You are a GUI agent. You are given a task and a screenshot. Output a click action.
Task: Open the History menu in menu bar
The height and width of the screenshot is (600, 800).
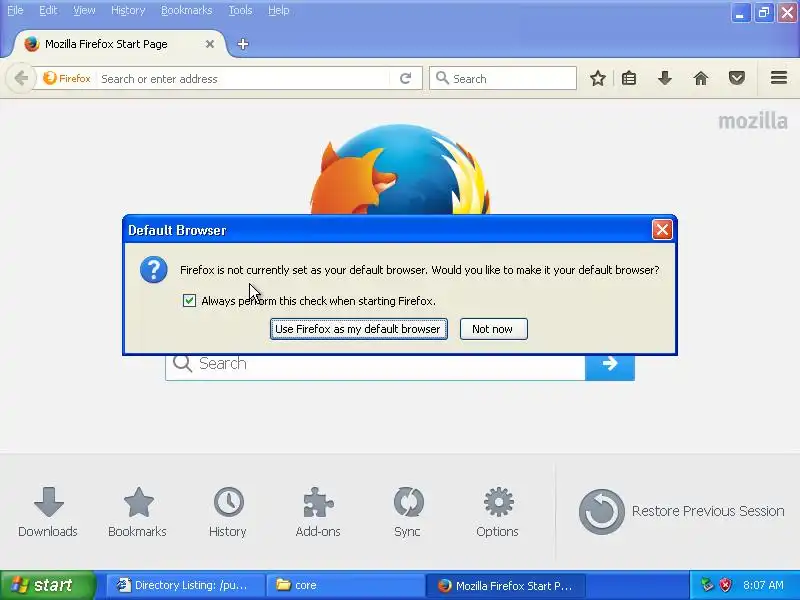128,10
